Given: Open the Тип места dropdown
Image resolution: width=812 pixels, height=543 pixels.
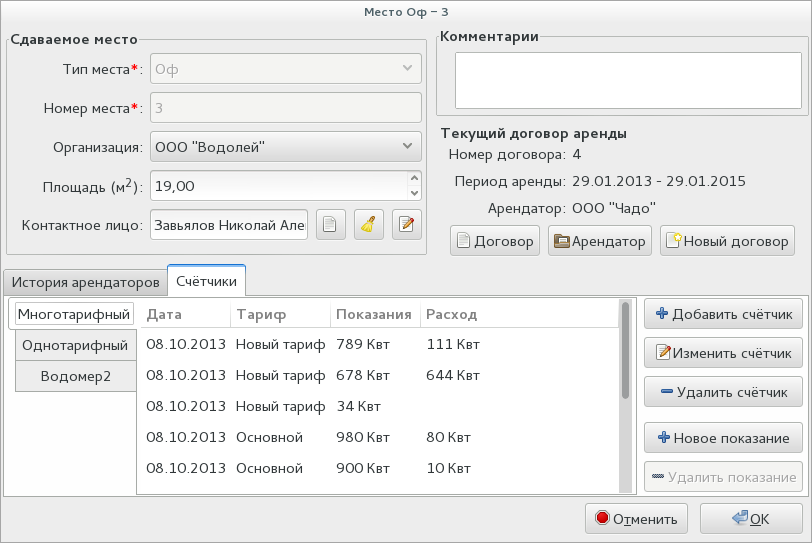Looking at the screenshot, I should [x=286, y=68].
